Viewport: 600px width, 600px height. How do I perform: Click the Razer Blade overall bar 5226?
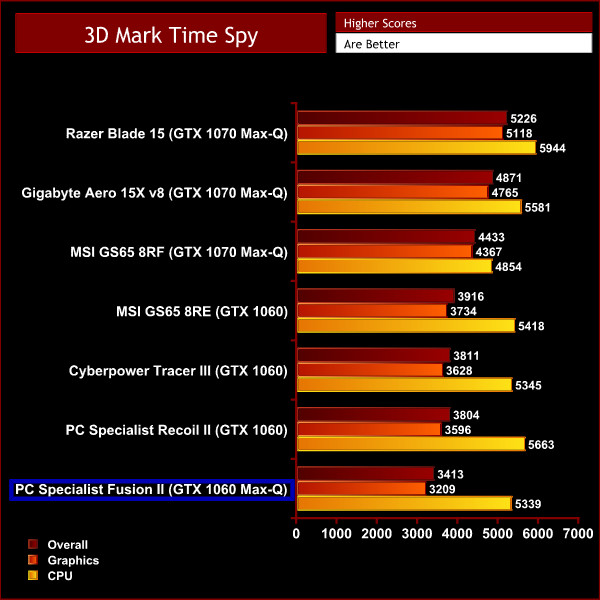point(402,118)
